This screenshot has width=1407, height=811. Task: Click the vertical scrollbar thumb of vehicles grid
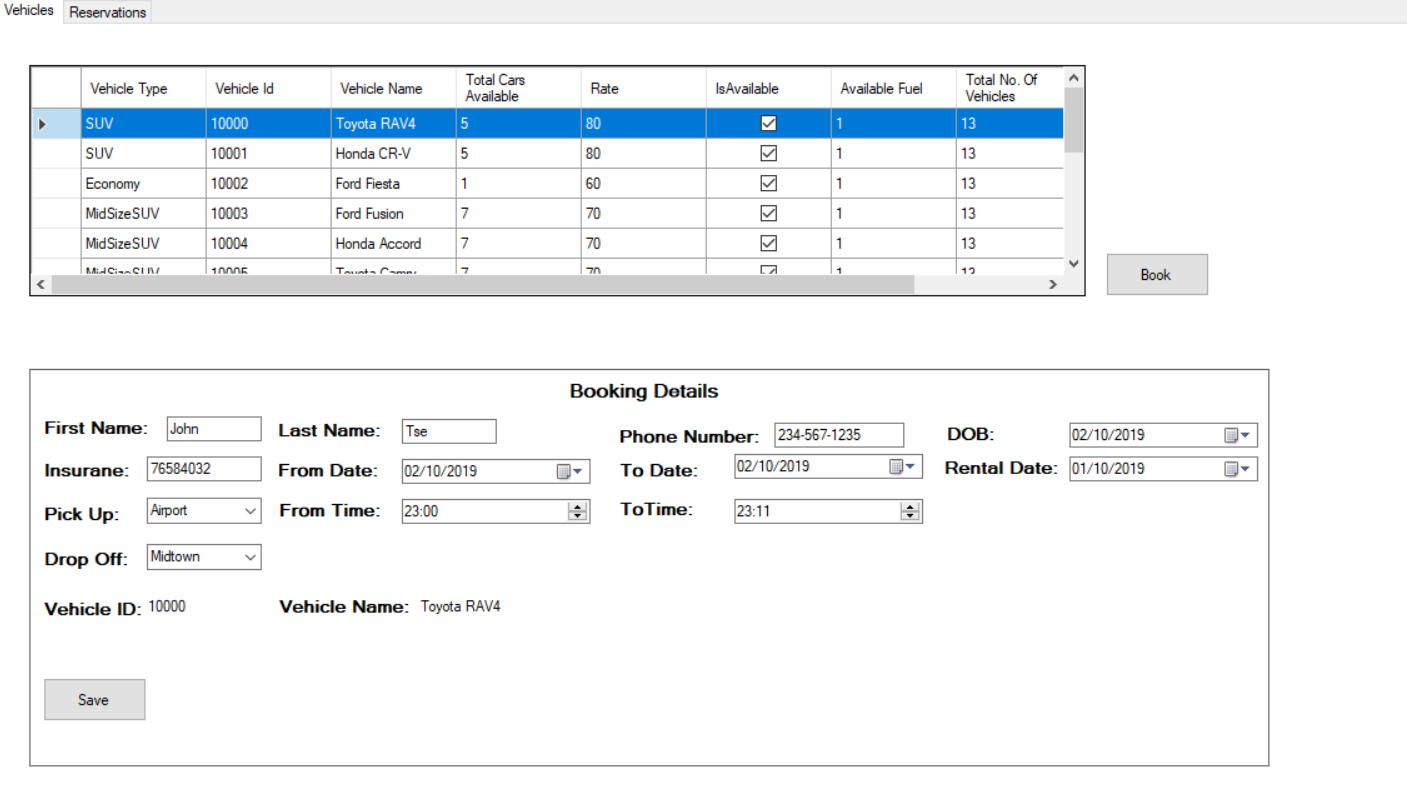pos(1073,120)
